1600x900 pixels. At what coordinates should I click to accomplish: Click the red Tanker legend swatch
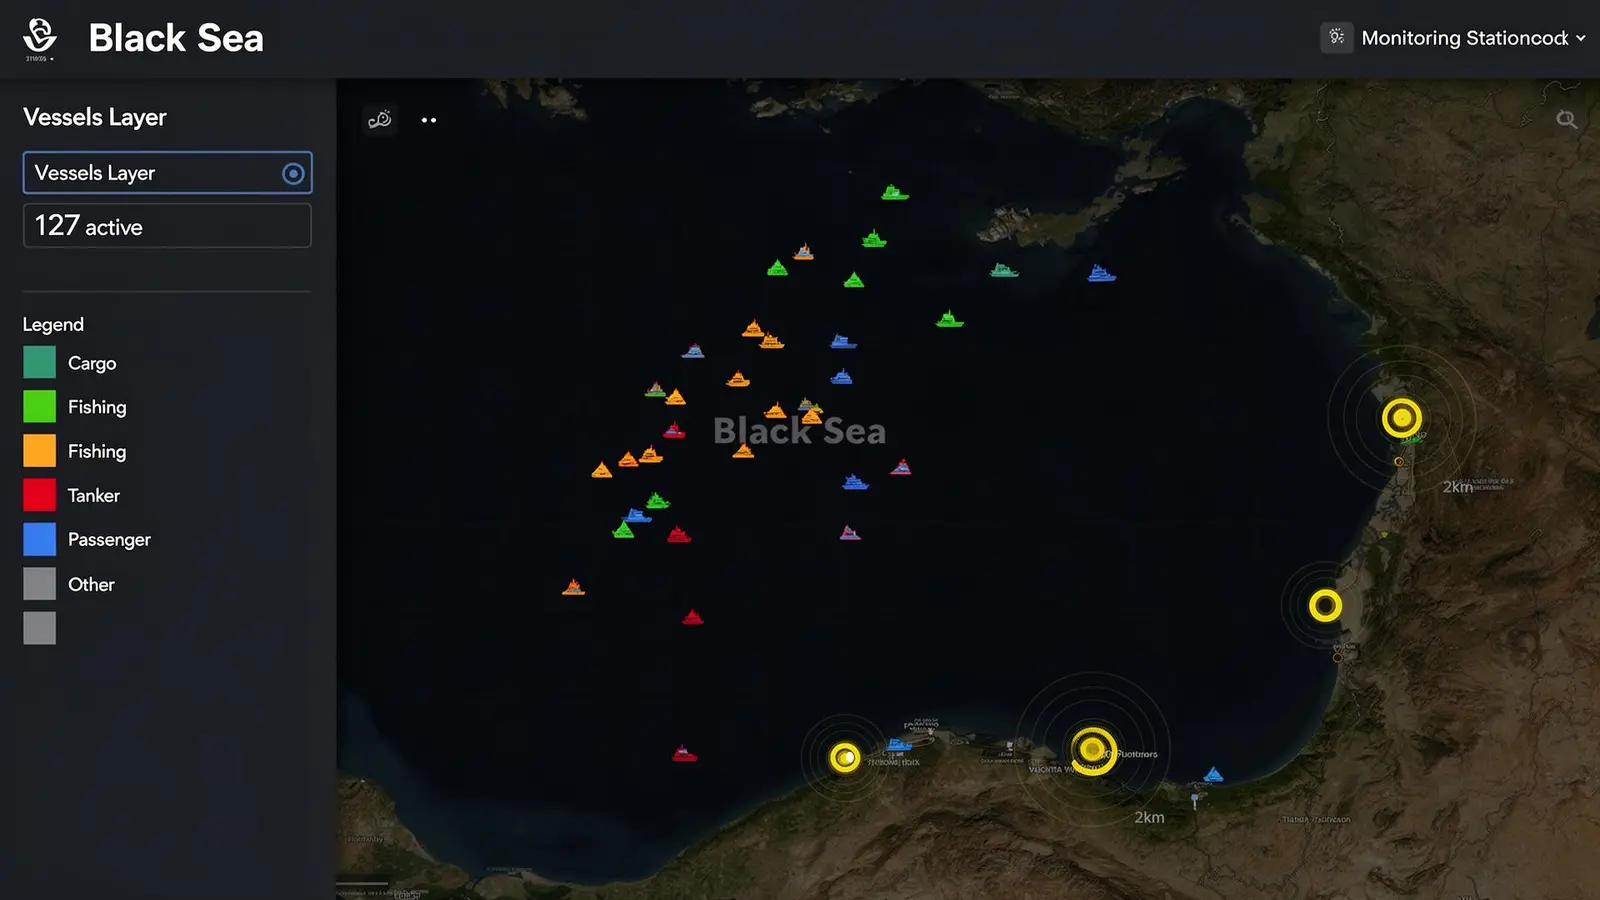[40, 495]
